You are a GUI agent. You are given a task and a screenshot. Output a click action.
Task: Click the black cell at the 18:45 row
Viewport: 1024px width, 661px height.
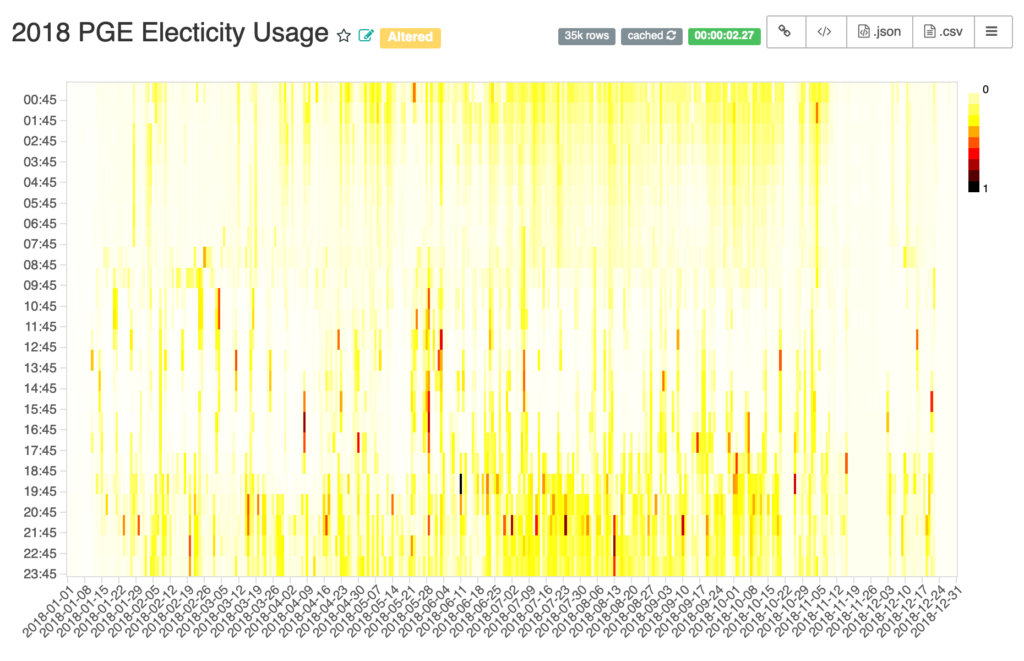pyautogui.click(x=460, y=483)
